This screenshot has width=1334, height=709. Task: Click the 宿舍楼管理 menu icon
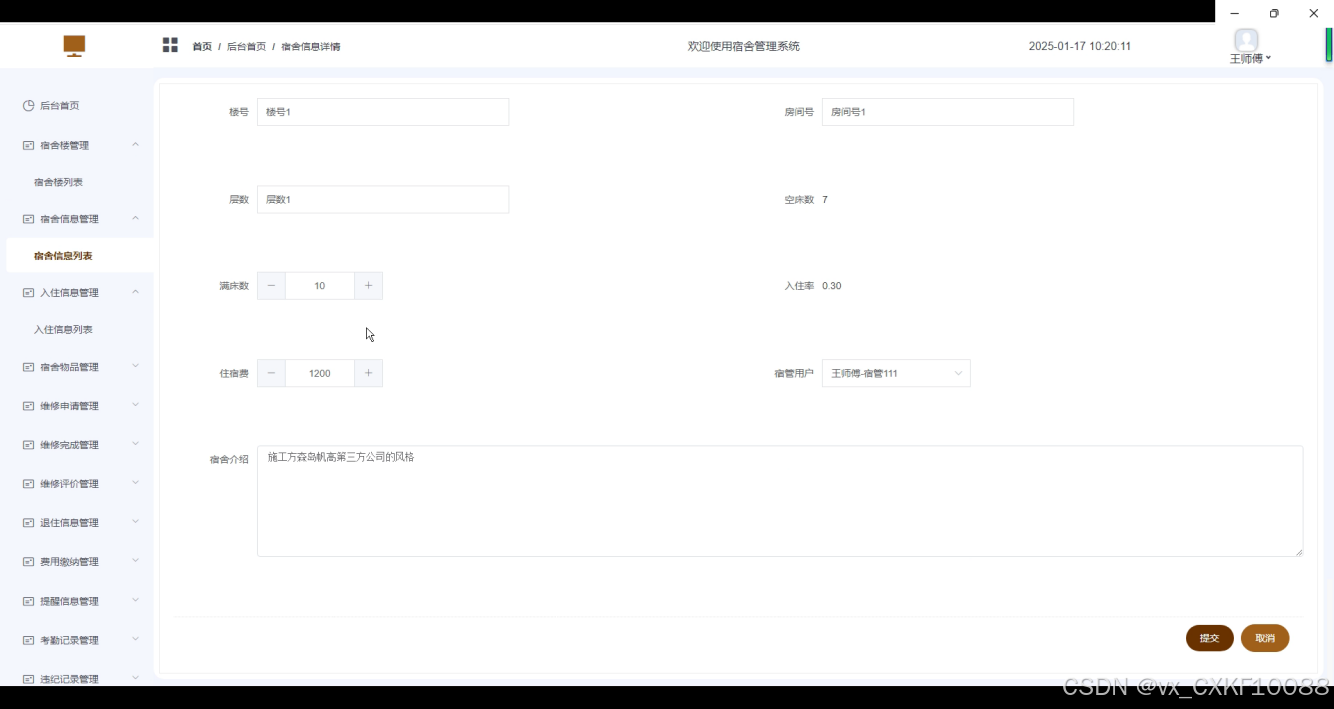coord(29,145)
